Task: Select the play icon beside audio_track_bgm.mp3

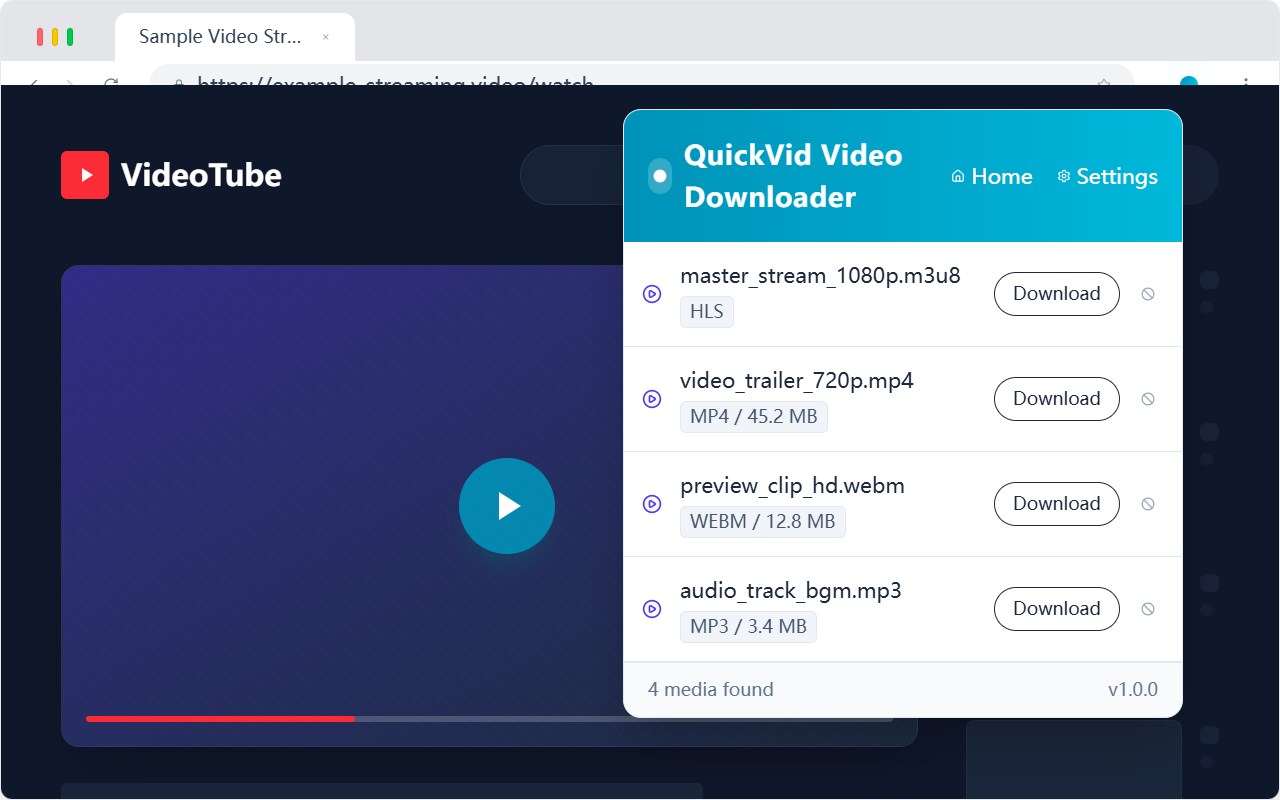Action: (652, 609)
